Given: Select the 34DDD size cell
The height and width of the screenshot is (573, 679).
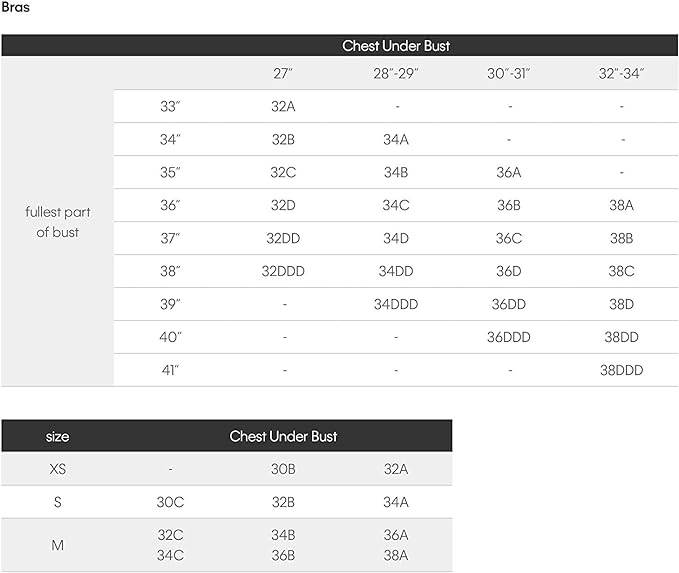Looking at the screenshot, I should [396, 304].
